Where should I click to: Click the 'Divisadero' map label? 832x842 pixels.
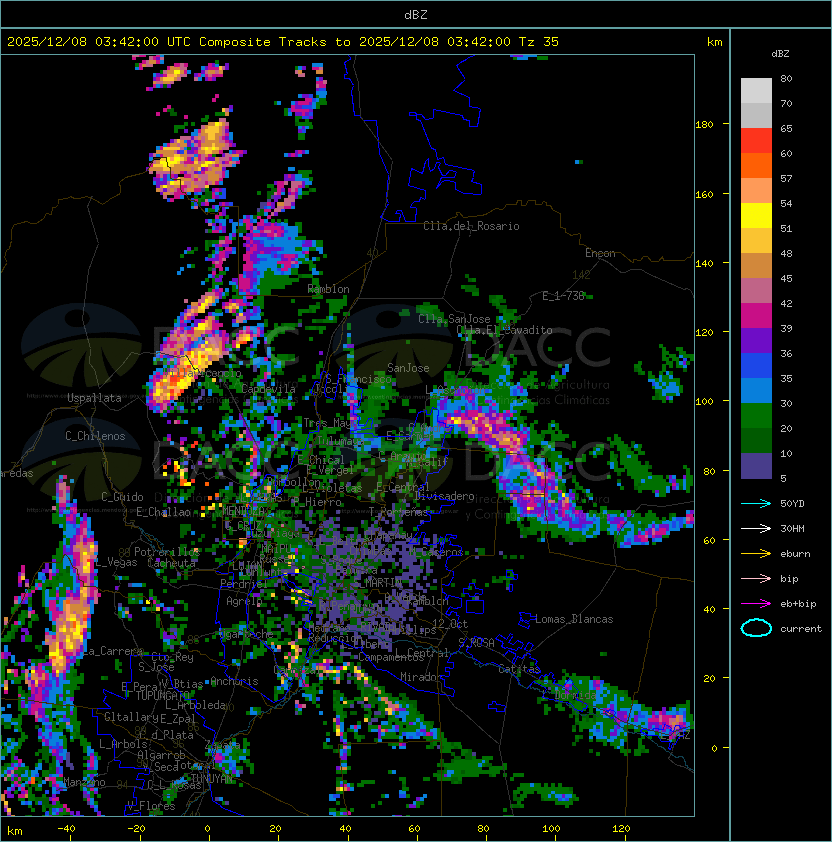click(x=444, y=496)
